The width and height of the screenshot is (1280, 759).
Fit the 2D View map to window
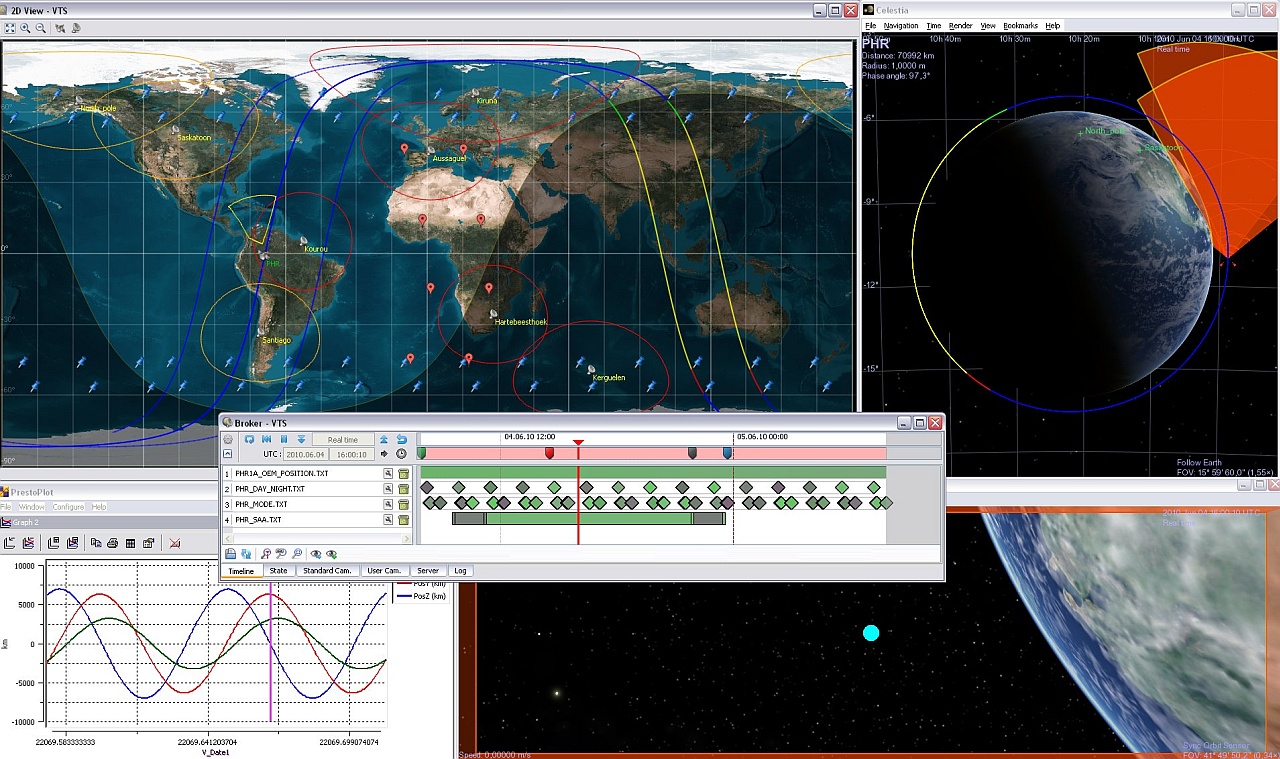[x=10, y=28]
